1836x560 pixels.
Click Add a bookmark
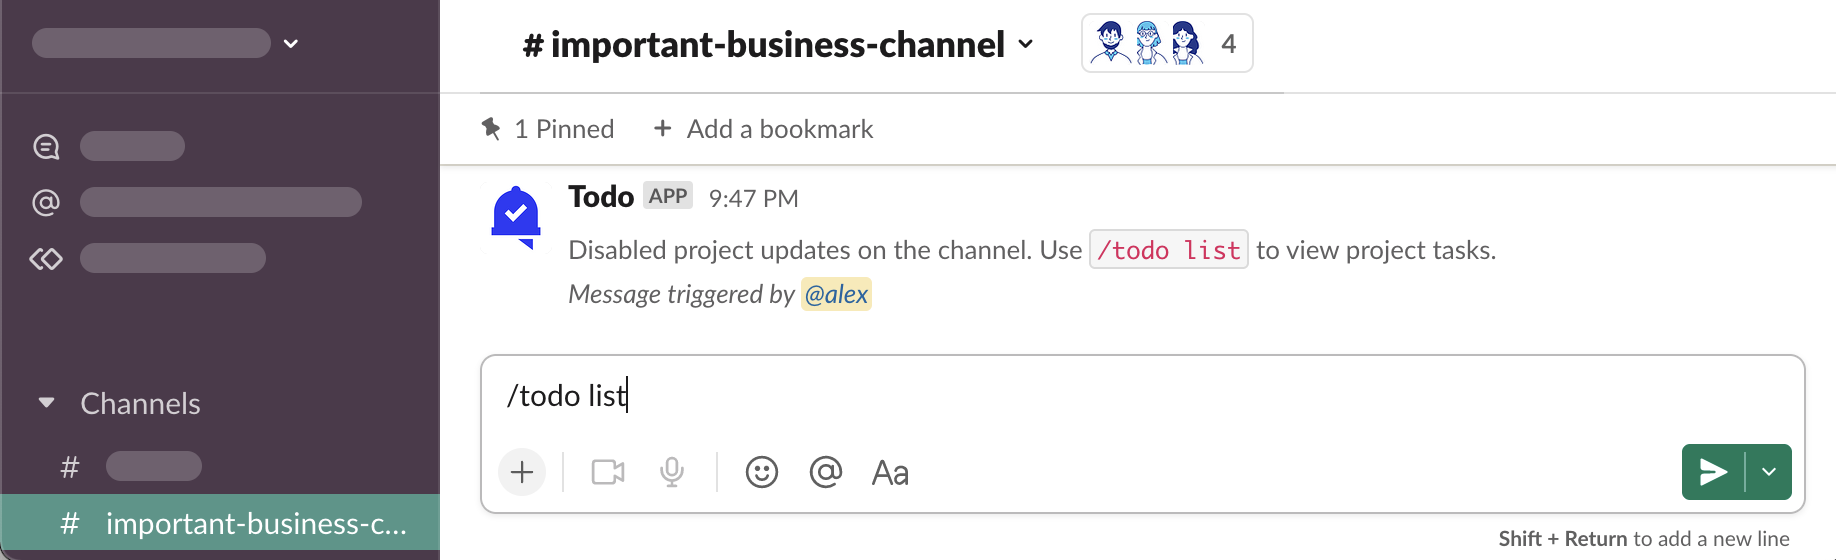point(763,129)
